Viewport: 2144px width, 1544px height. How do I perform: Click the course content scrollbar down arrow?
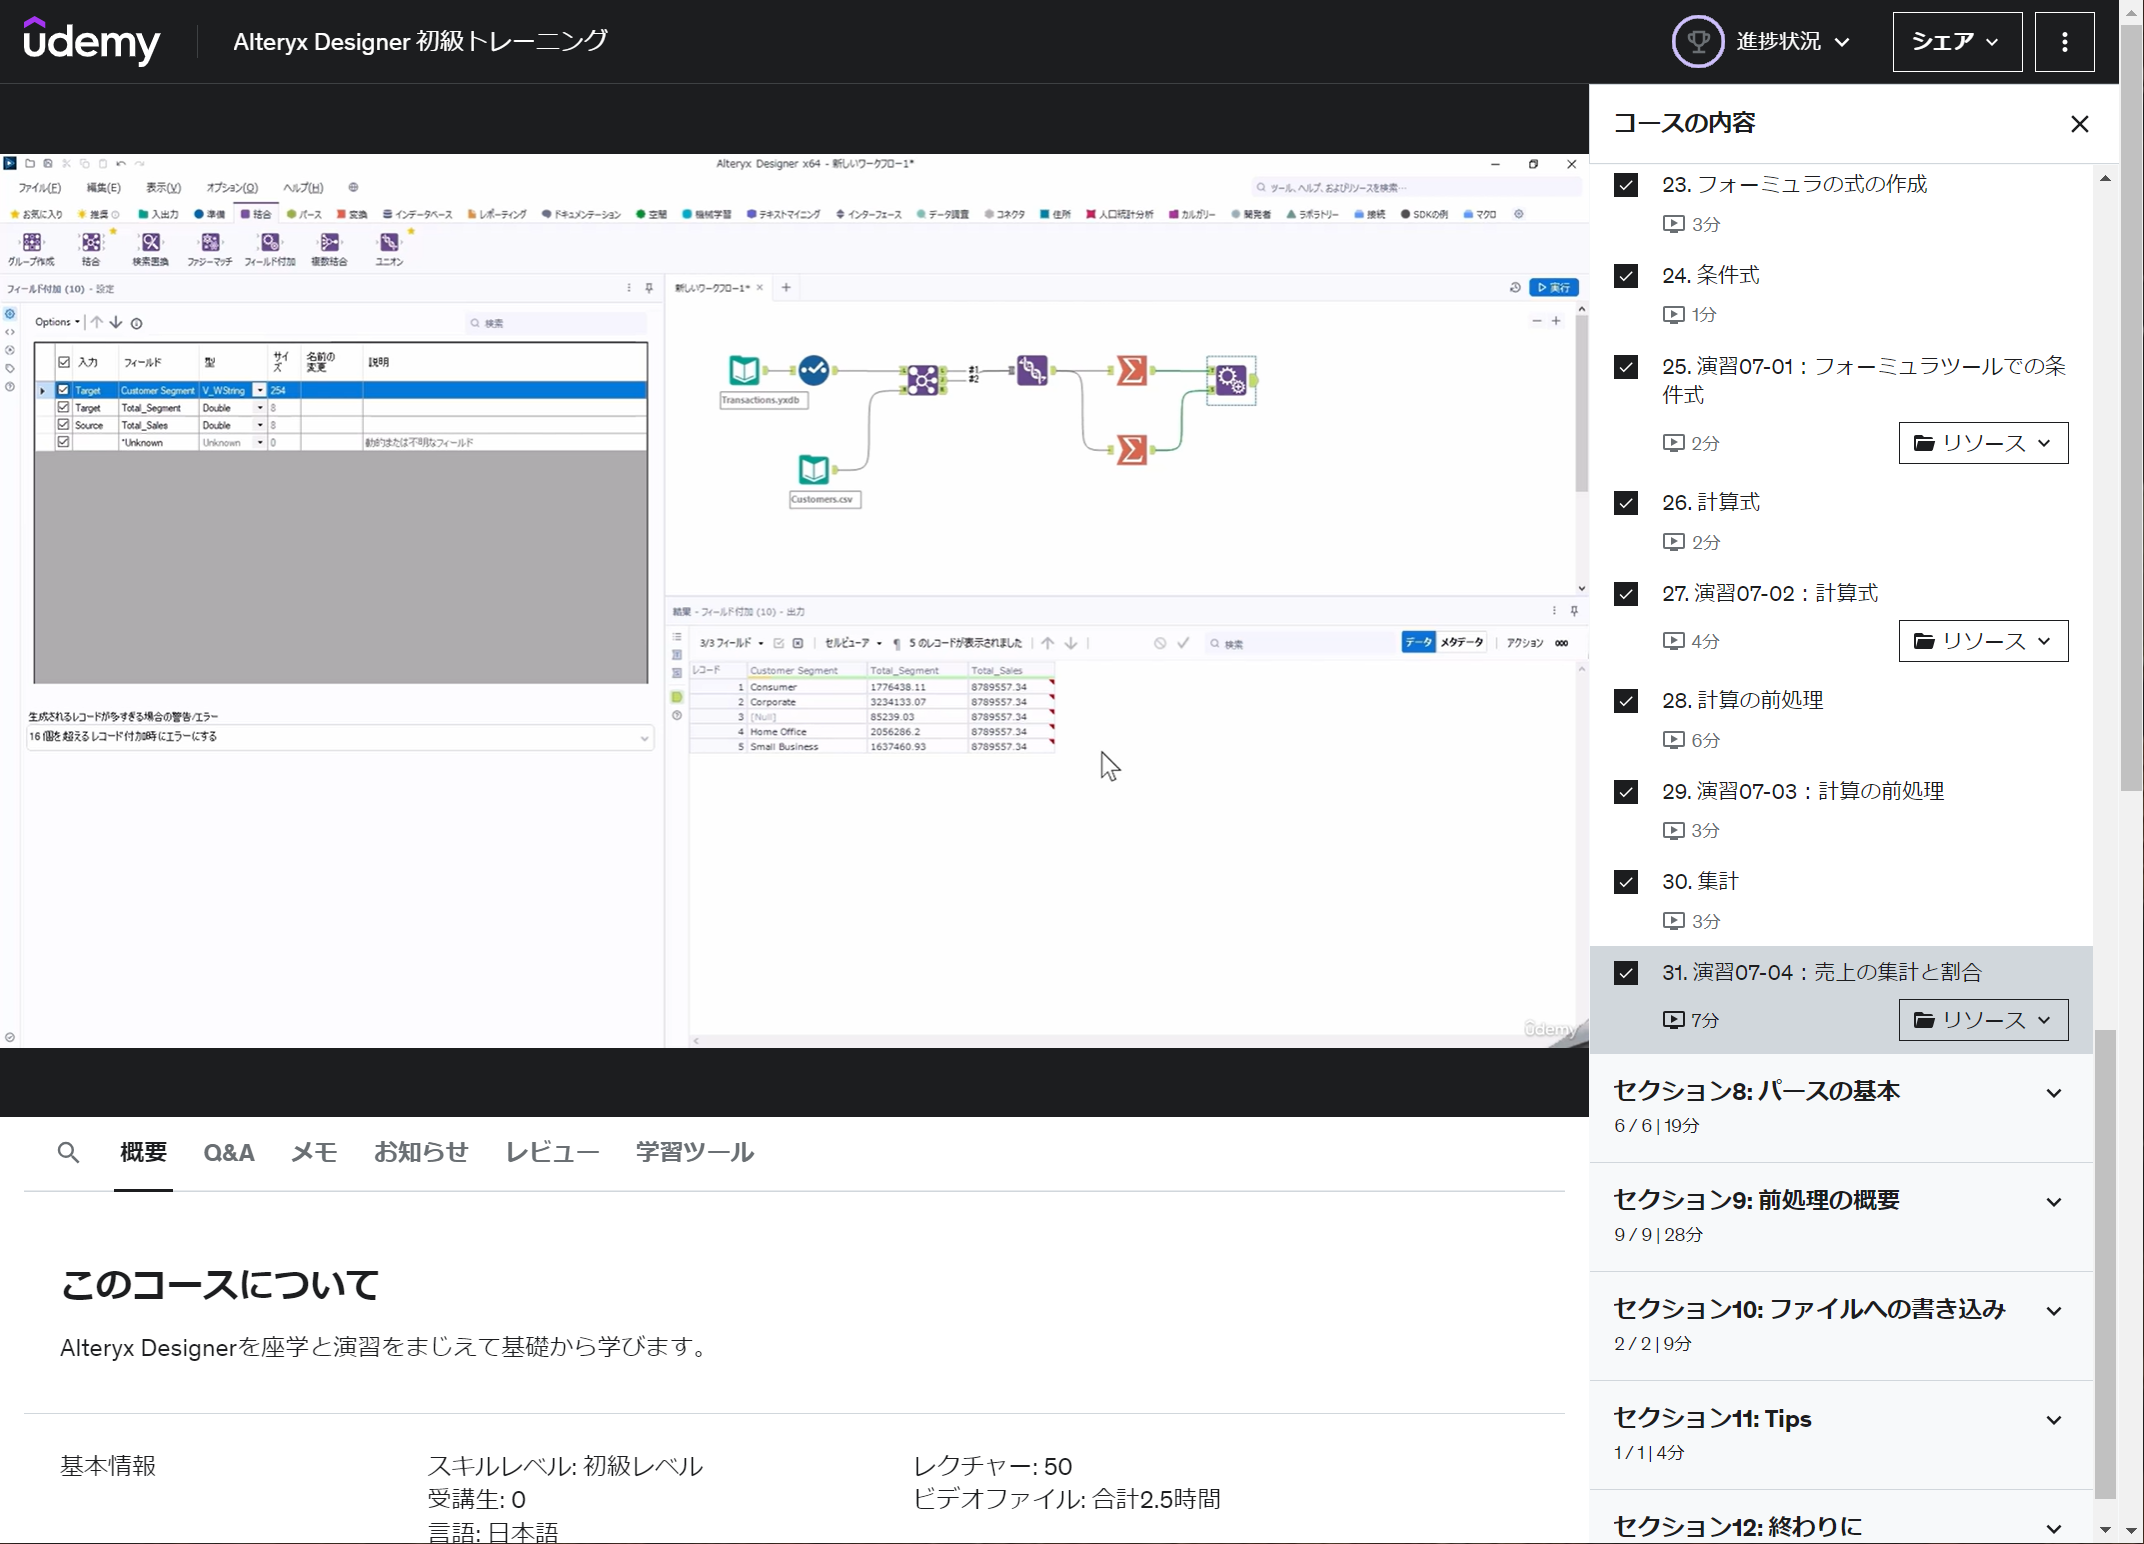click(x=2104, y=1529)
